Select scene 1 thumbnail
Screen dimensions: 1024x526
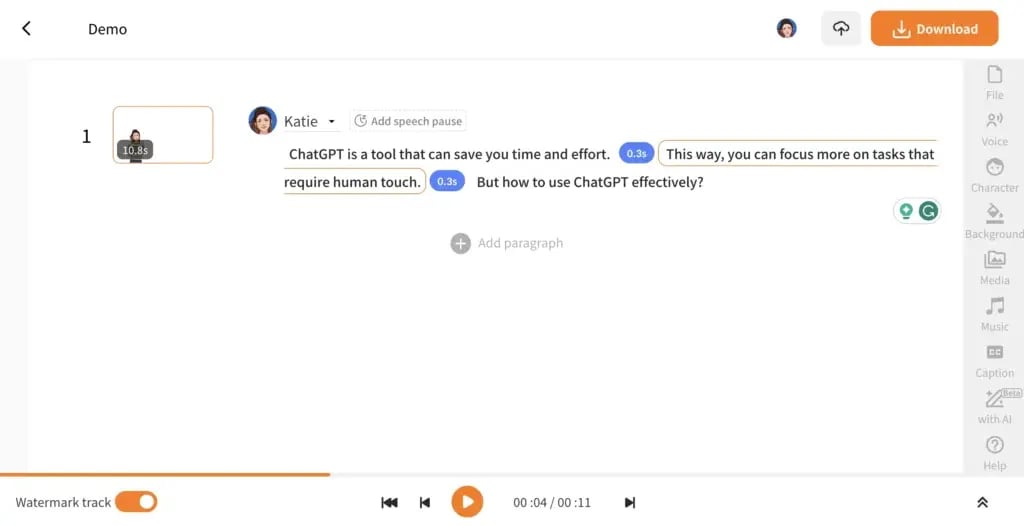click(163, 135)
